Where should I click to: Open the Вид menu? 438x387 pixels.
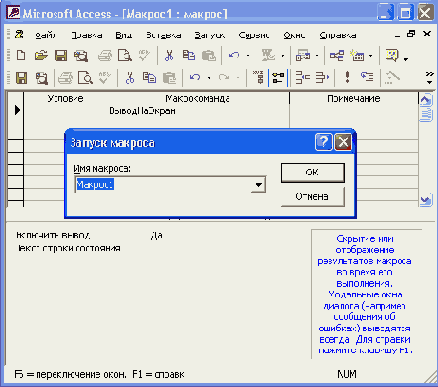(124, 35)
